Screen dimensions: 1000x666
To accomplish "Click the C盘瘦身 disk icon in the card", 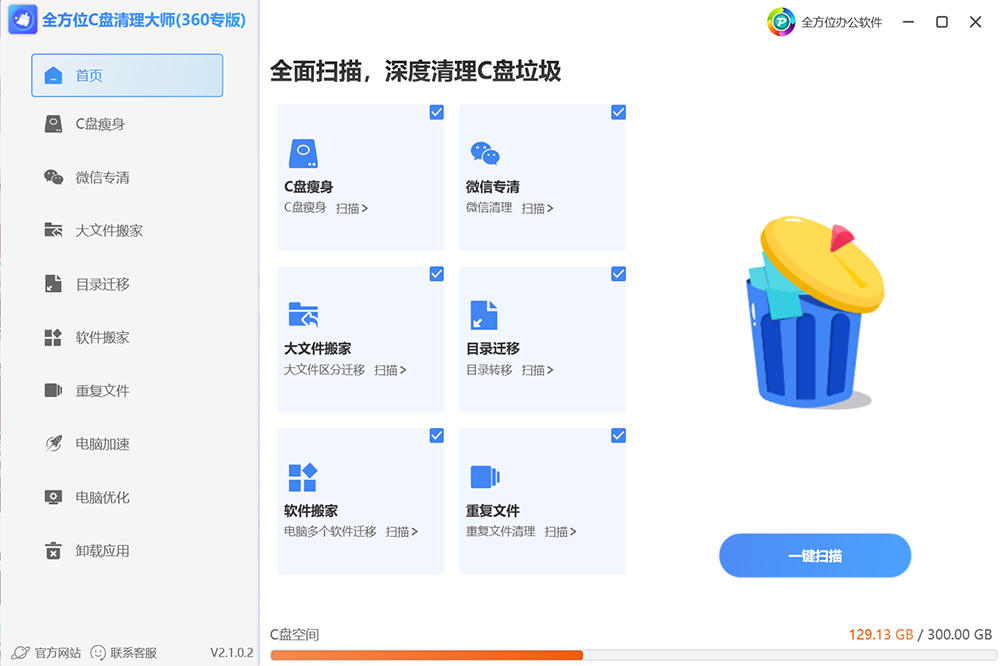I will pyautogui.click(x=304, y=154).
